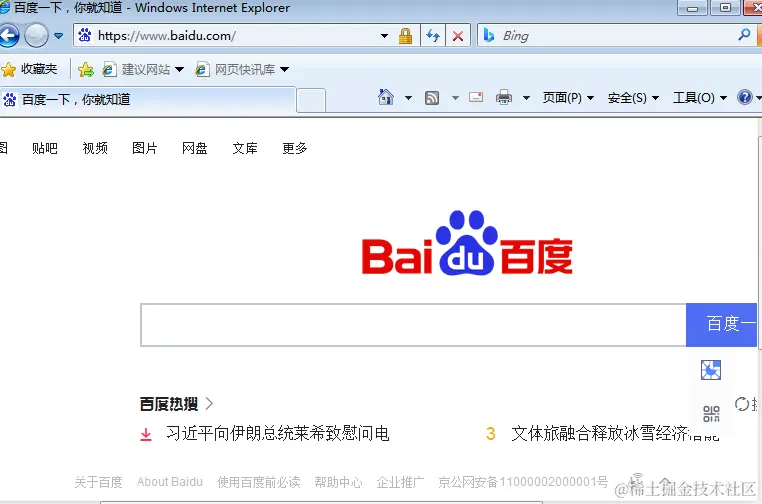Expand the address bar history dropdown
This screenshot has height=504, width=762.
[384, 35]
